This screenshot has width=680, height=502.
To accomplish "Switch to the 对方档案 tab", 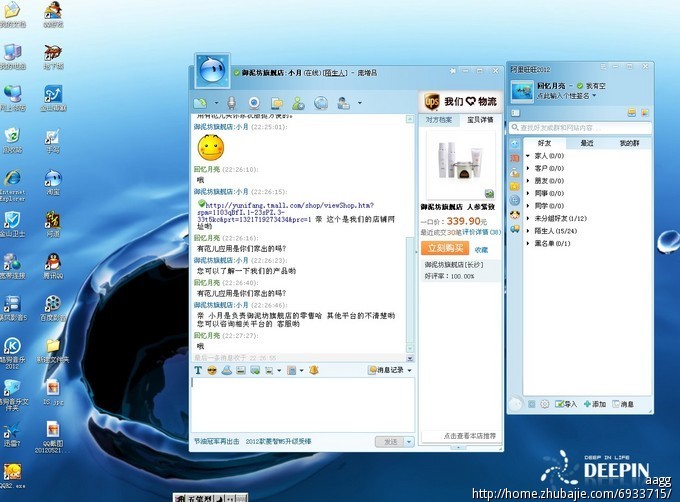I will [x=438, y=120].
